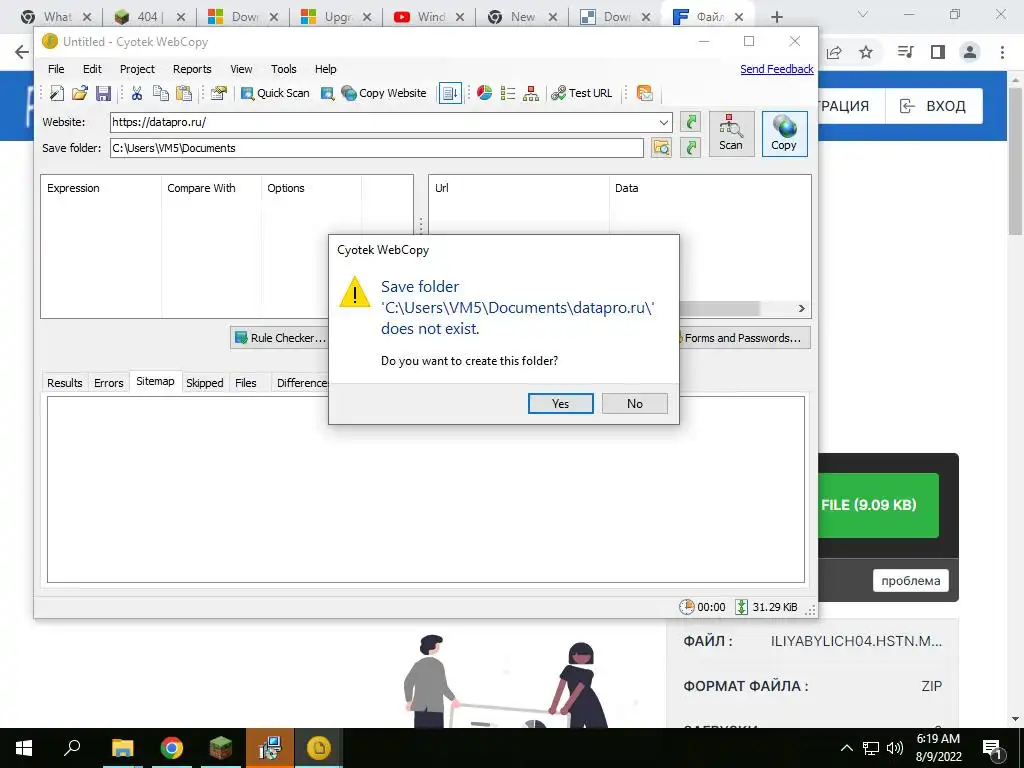Click the Send Feedback link
Viewport: 1024px width, 768px height.
[776, 69]
